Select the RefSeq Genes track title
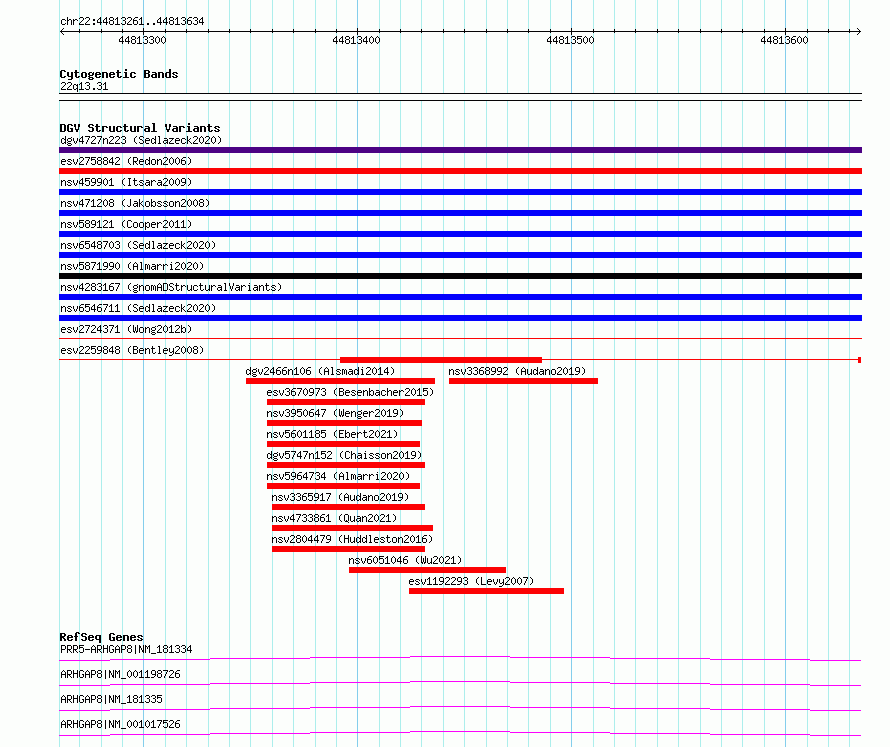890x747 pixels. (x=101, y=637)
